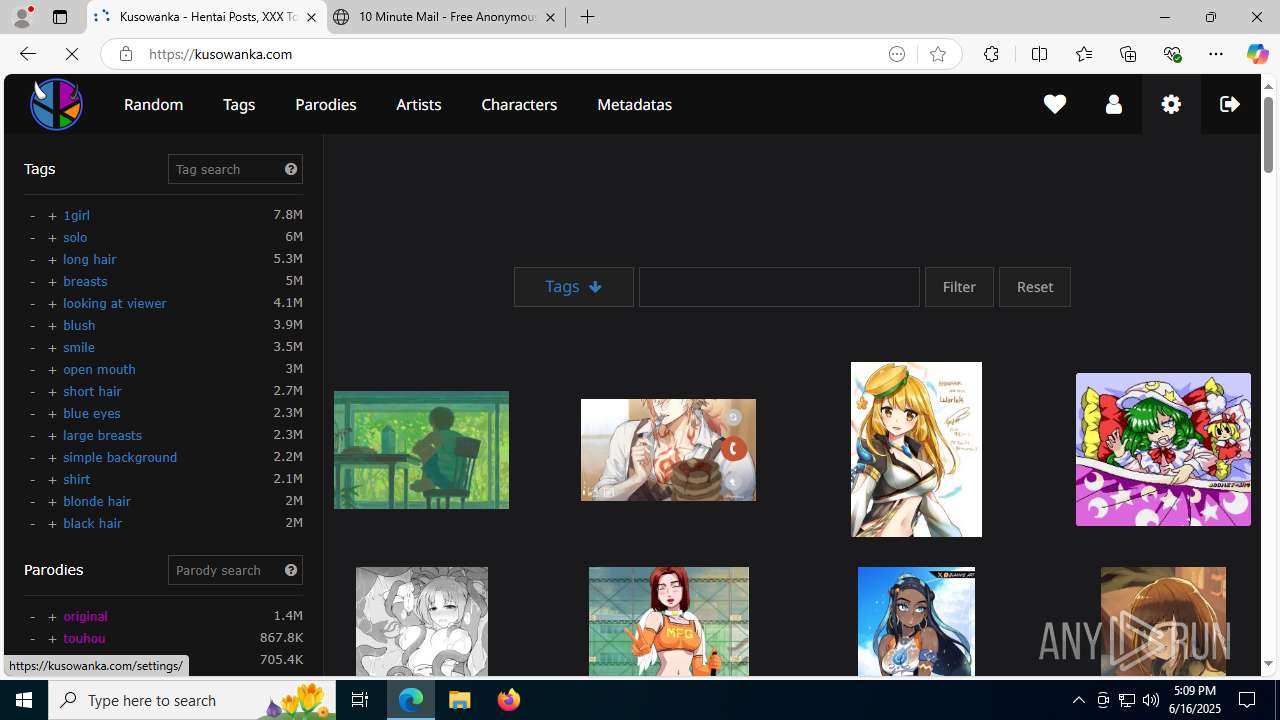Open a new browser tab

tap(588, 17)
